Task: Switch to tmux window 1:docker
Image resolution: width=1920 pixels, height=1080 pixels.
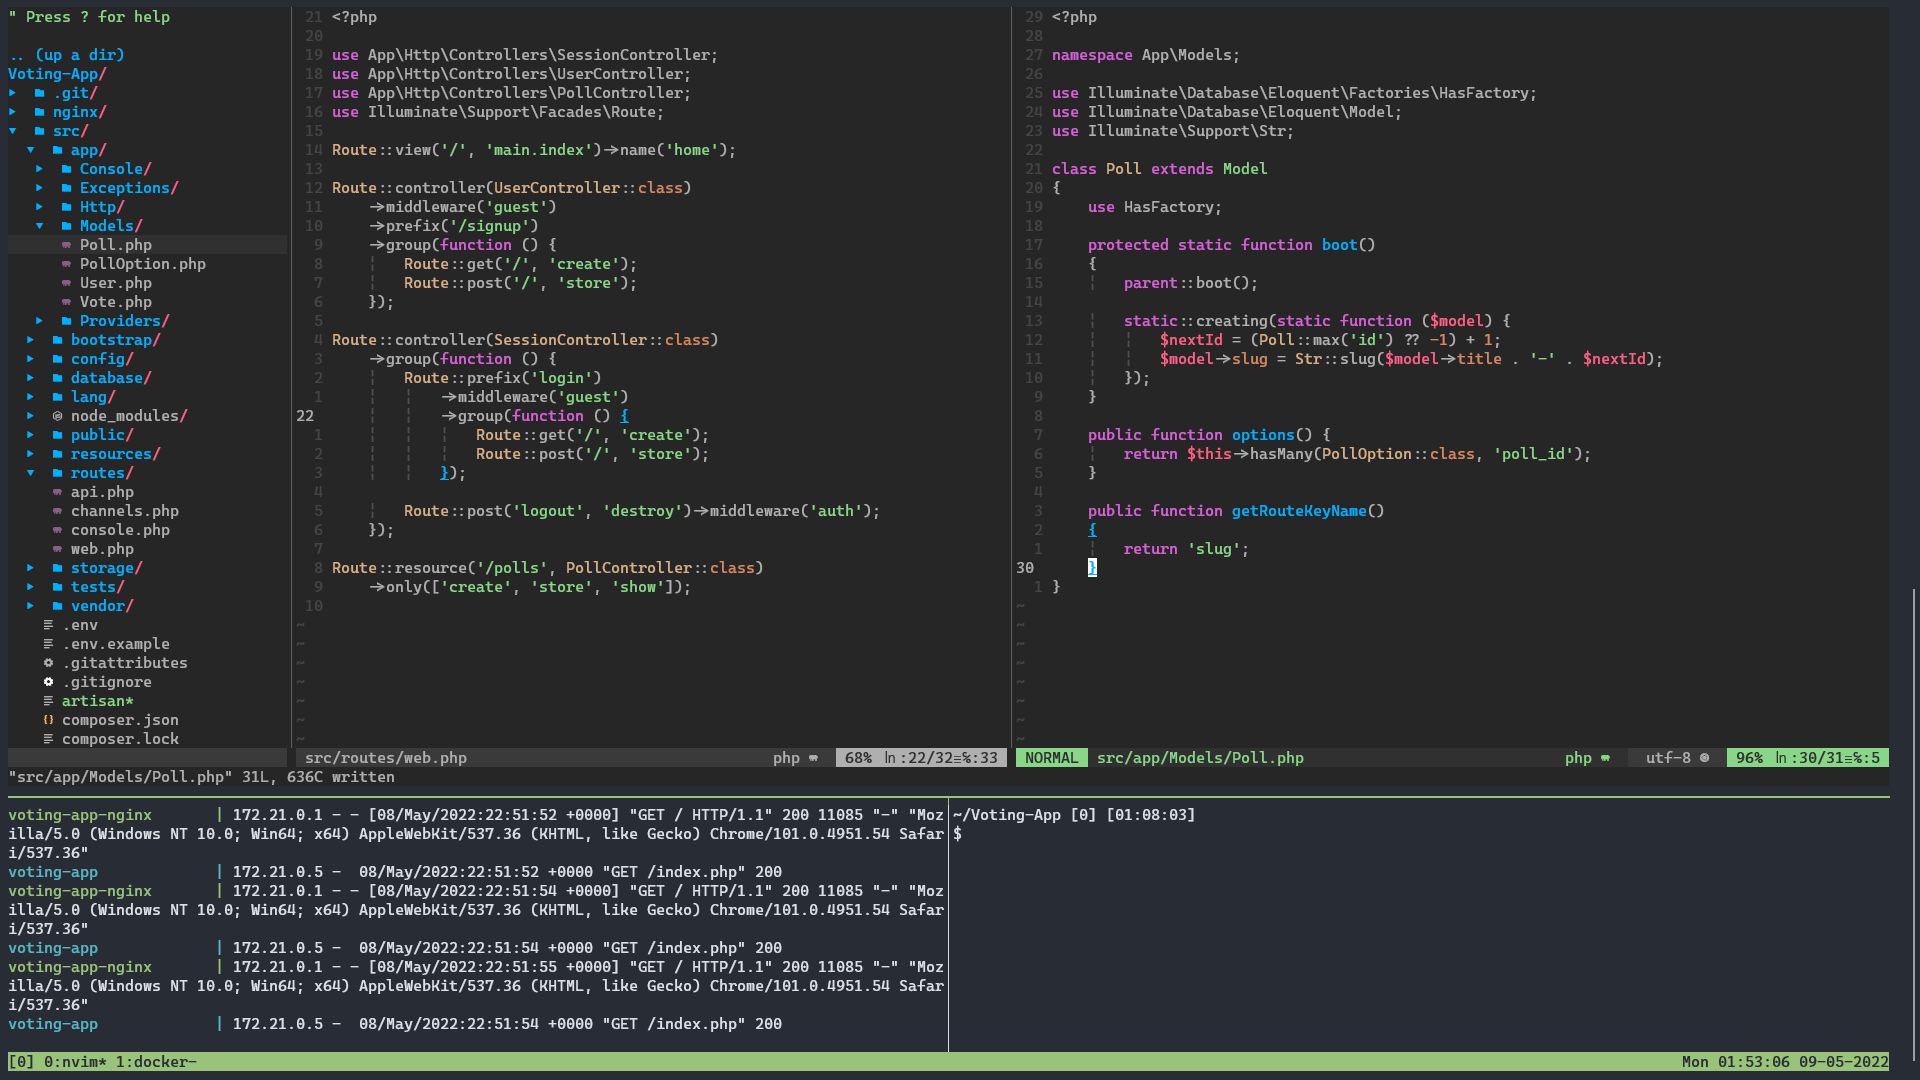Action: click(155, 1062)
